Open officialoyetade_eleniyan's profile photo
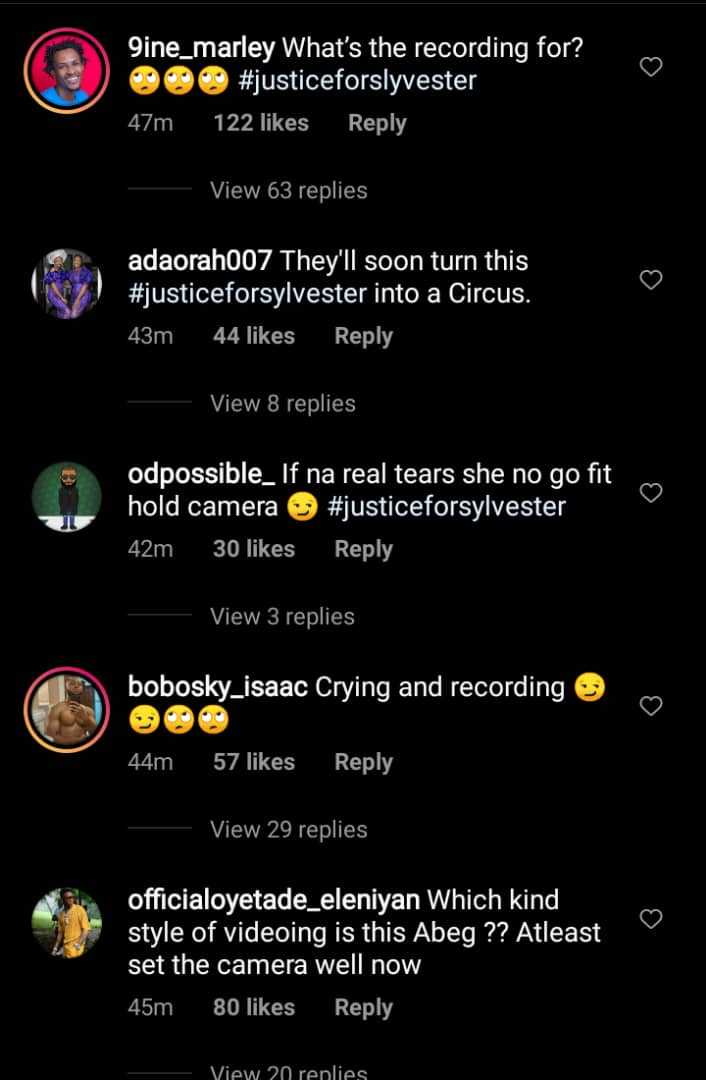706x1080 pixels. pyautogui.click(x=66, y=922)
